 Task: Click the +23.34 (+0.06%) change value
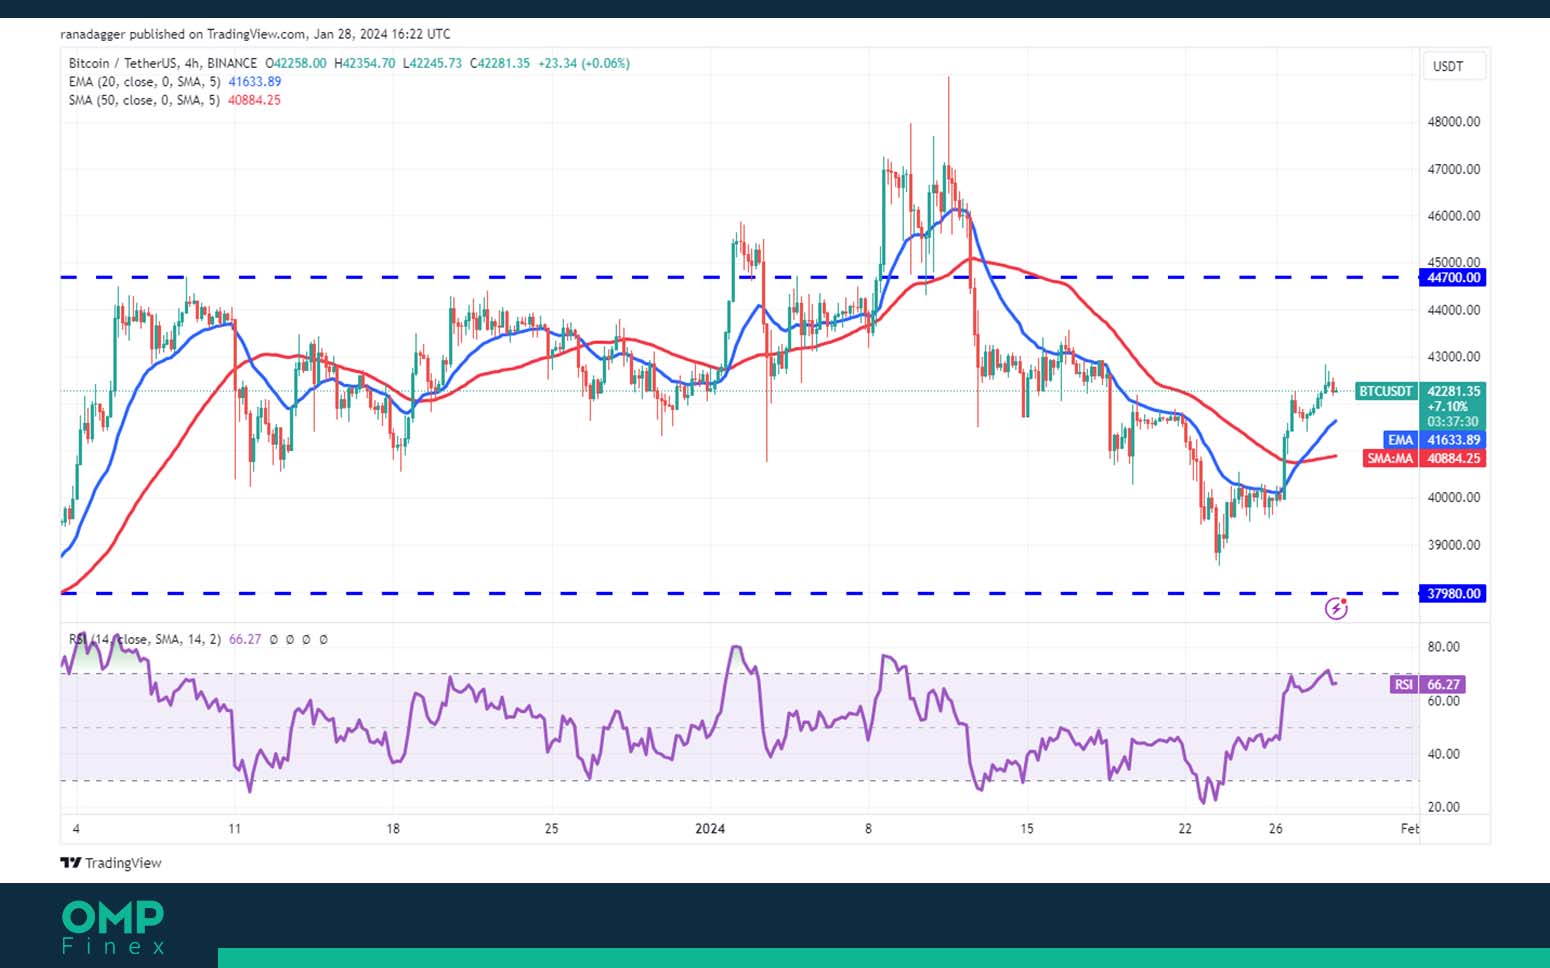coord(584,63)
